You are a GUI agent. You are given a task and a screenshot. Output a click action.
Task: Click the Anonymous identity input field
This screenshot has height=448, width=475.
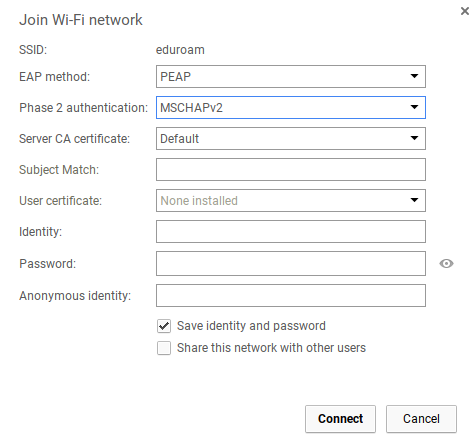[291, 295]
